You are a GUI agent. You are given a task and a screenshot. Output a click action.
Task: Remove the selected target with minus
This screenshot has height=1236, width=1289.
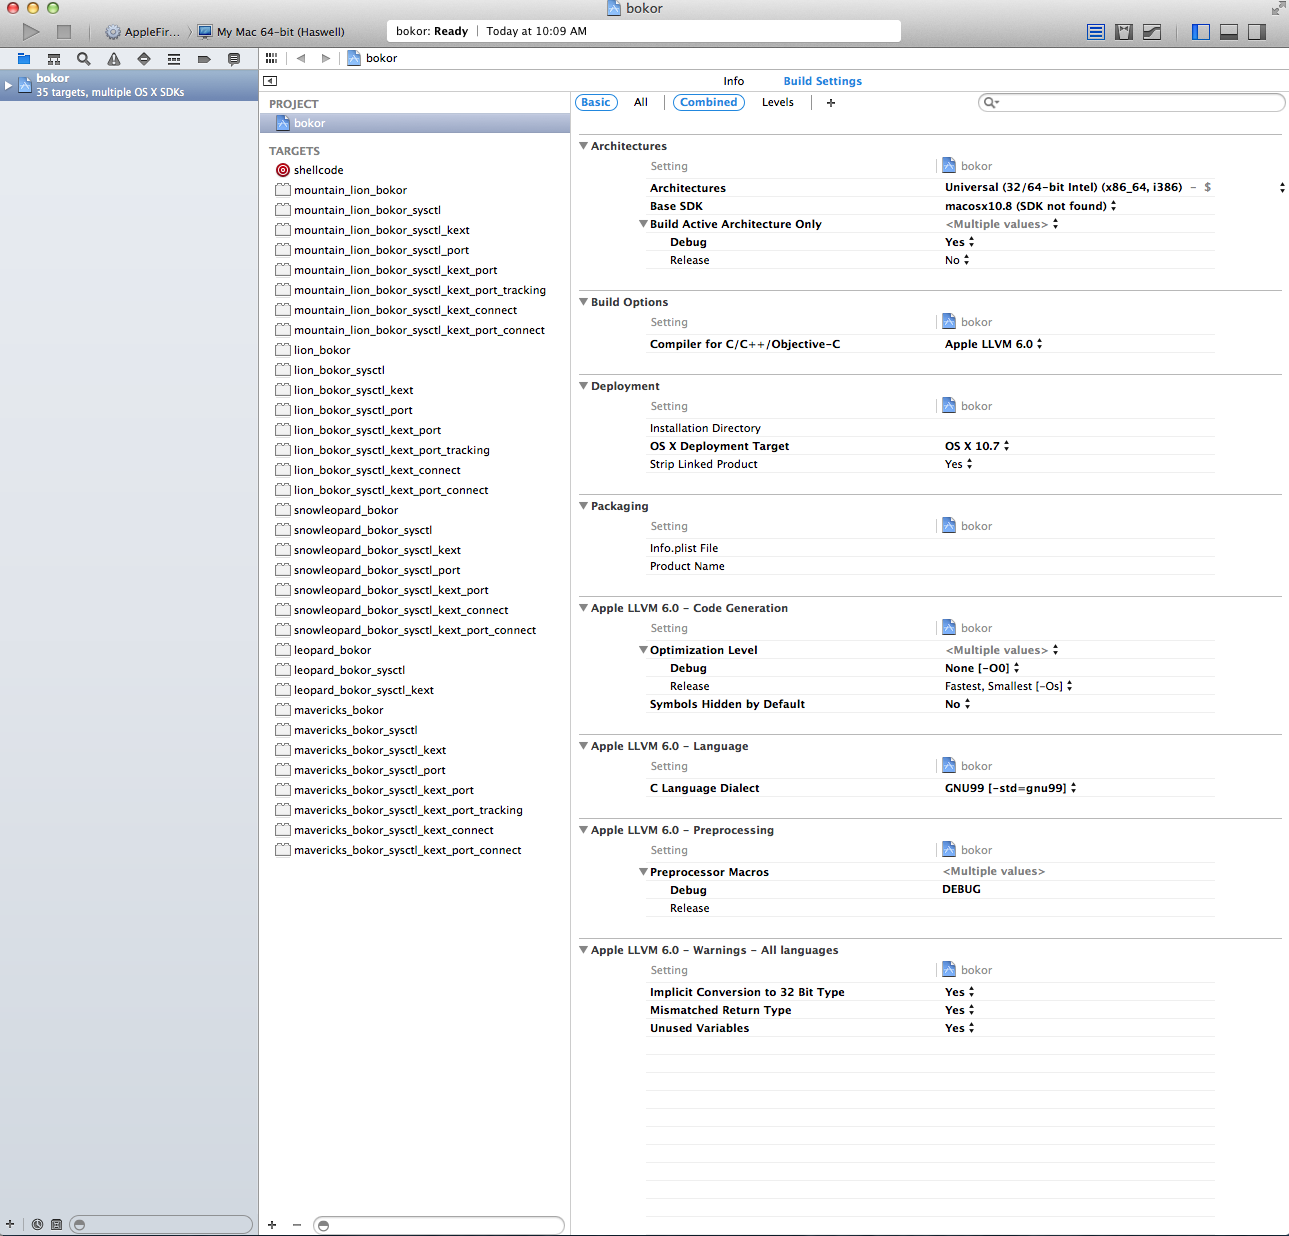[x=297, y=1225]
